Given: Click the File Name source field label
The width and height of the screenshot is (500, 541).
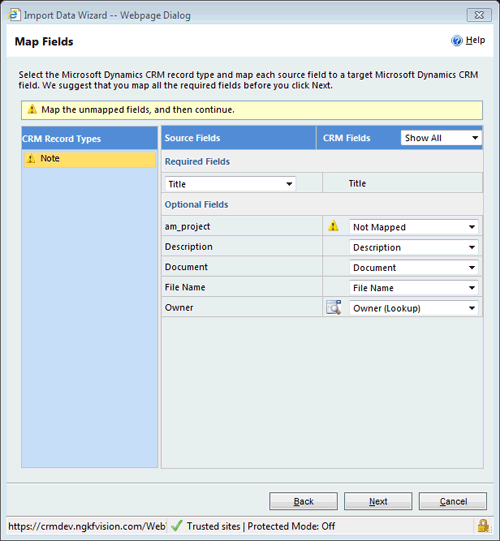Looking at the screenshot, I should click(185, 287).
